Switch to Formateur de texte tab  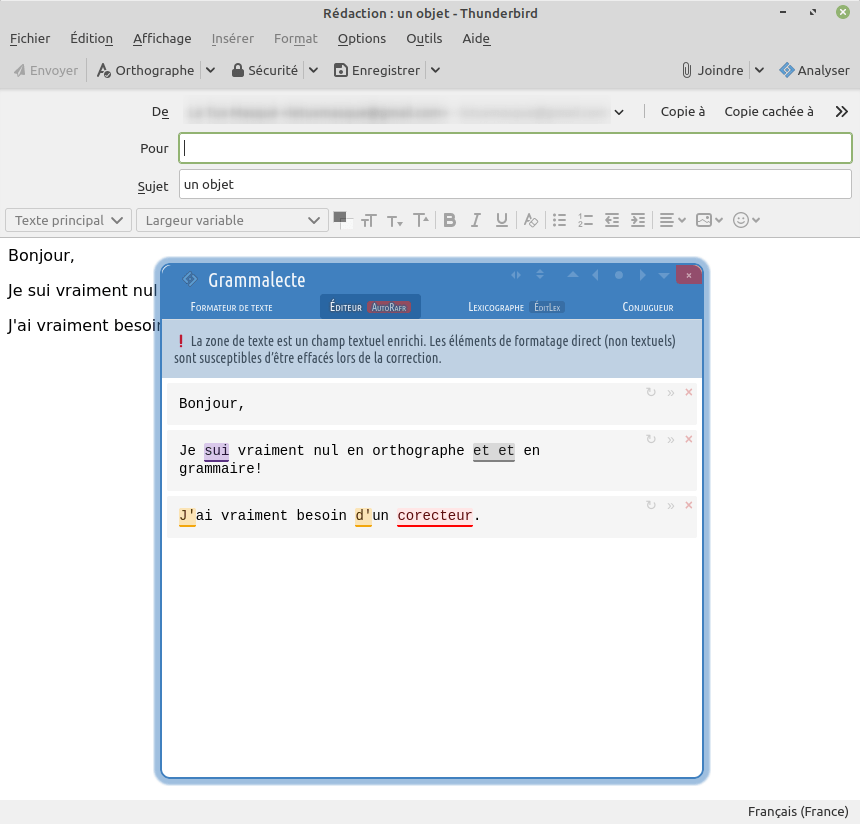point(231,307)
